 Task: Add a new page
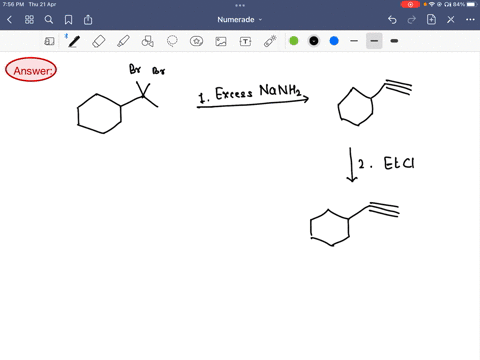tap(431, 20)
